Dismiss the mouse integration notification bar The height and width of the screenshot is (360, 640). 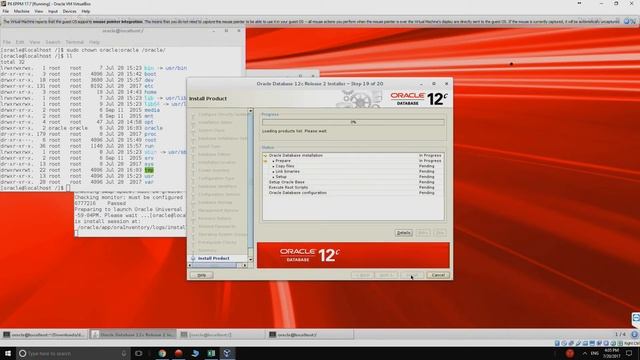[x=627, y=21]
